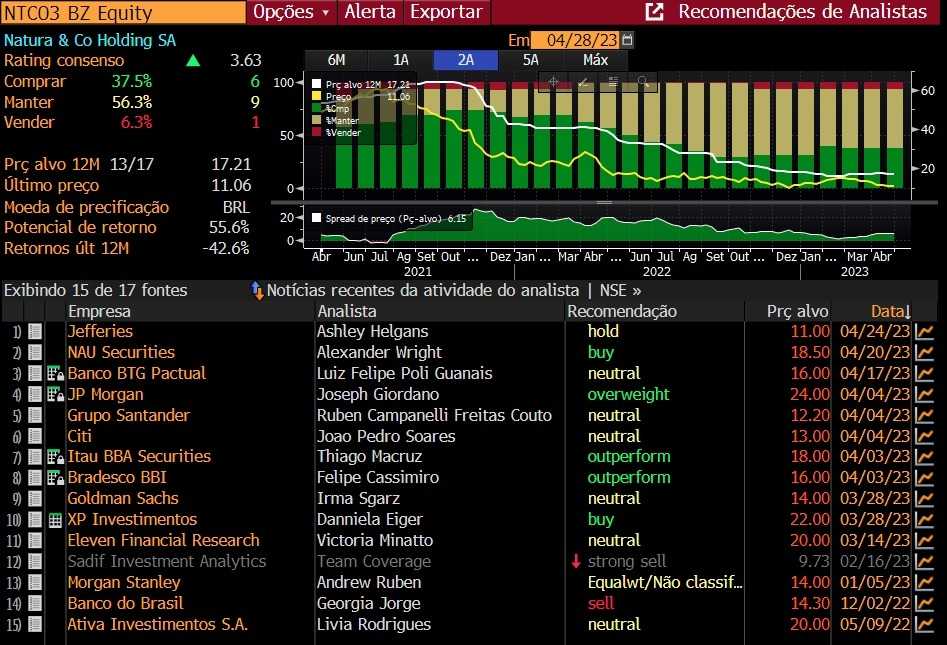Click the magnifier zoom icon on the chart toolbar
Screen dimensions: 947x645
click(643, 82)
